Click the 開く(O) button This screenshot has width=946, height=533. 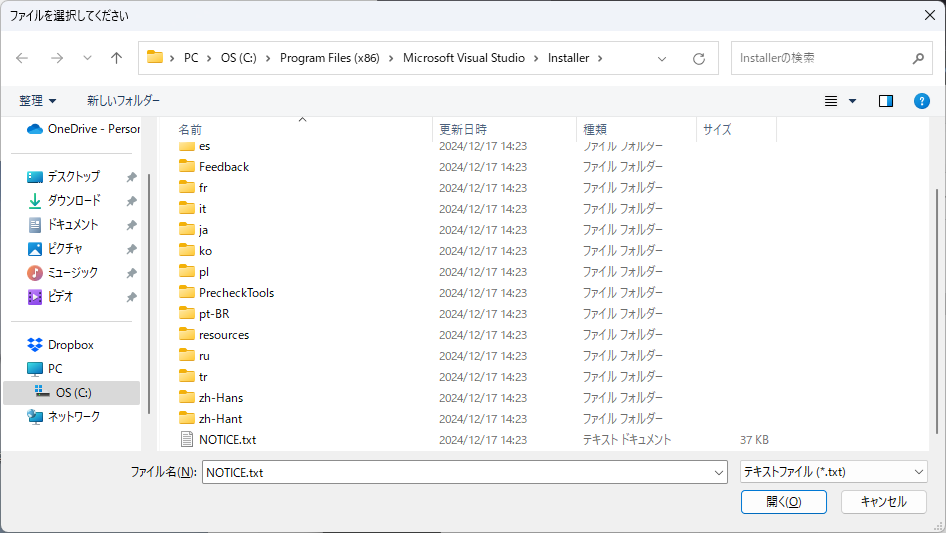tap(783, 502)
